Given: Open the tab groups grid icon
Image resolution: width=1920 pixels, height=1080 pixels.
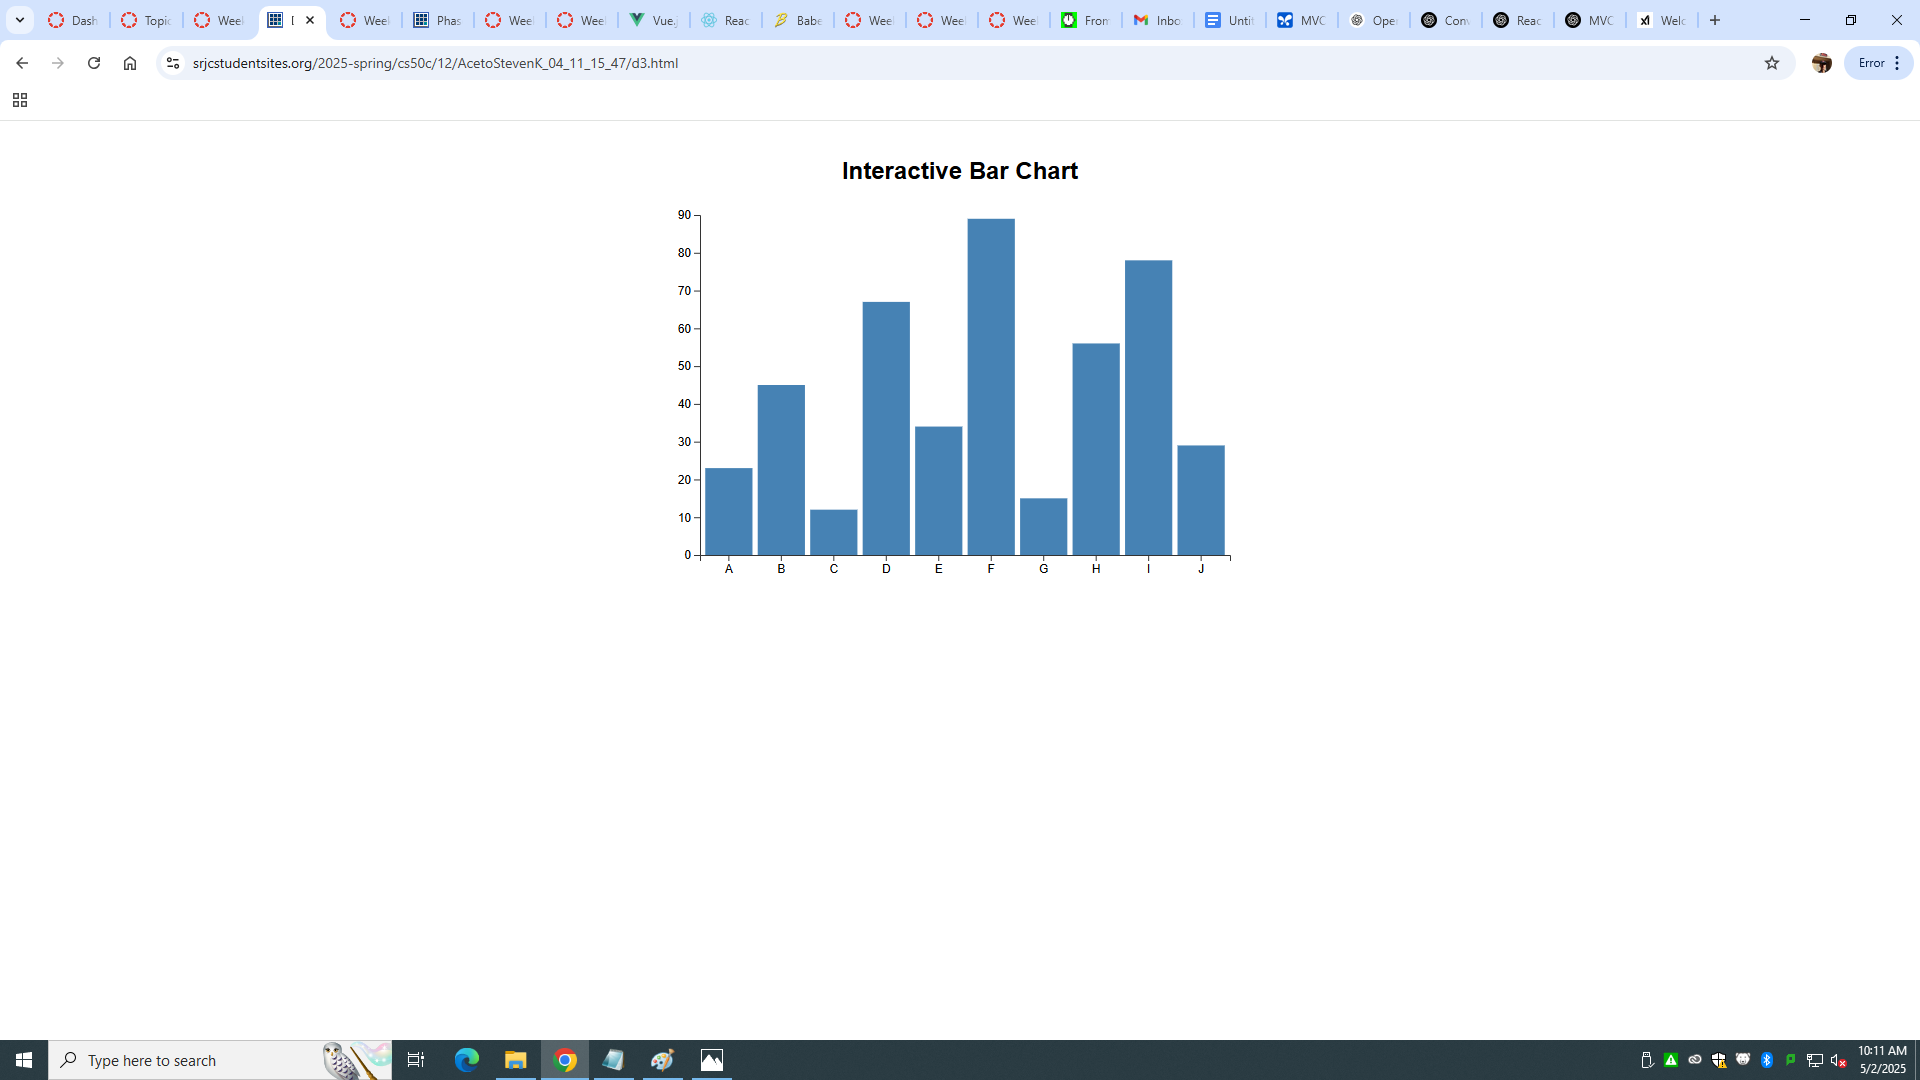Looking at the screenshot, I should coord(19,100).
